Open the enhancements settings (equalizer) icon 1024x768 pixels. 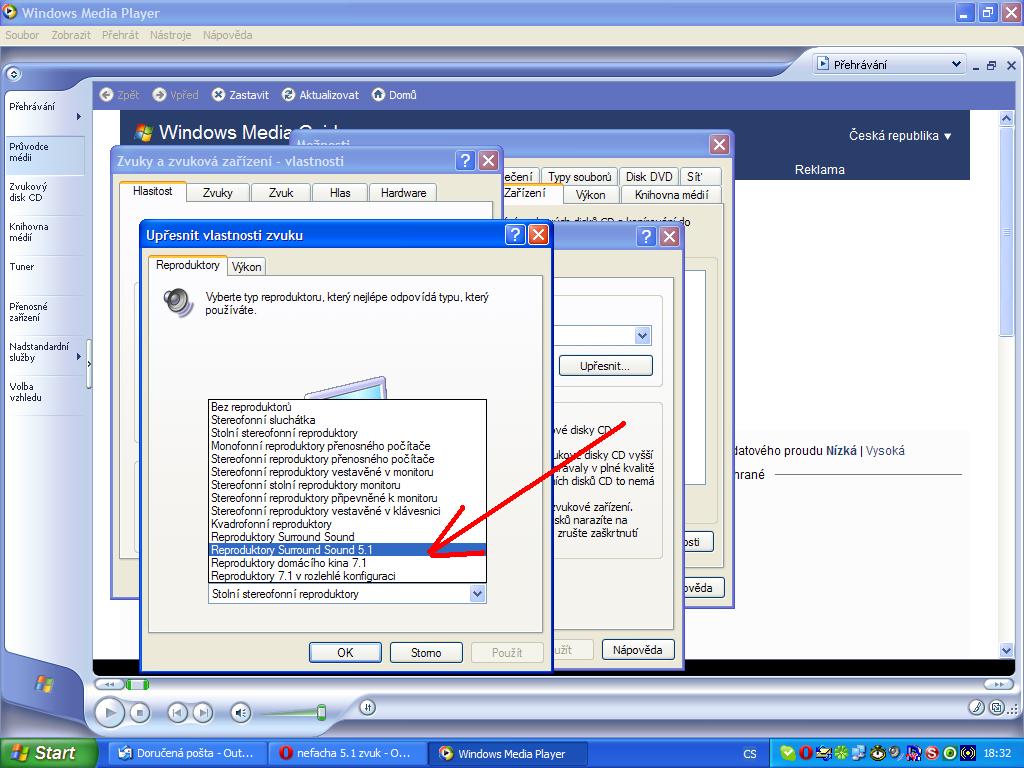368,707
